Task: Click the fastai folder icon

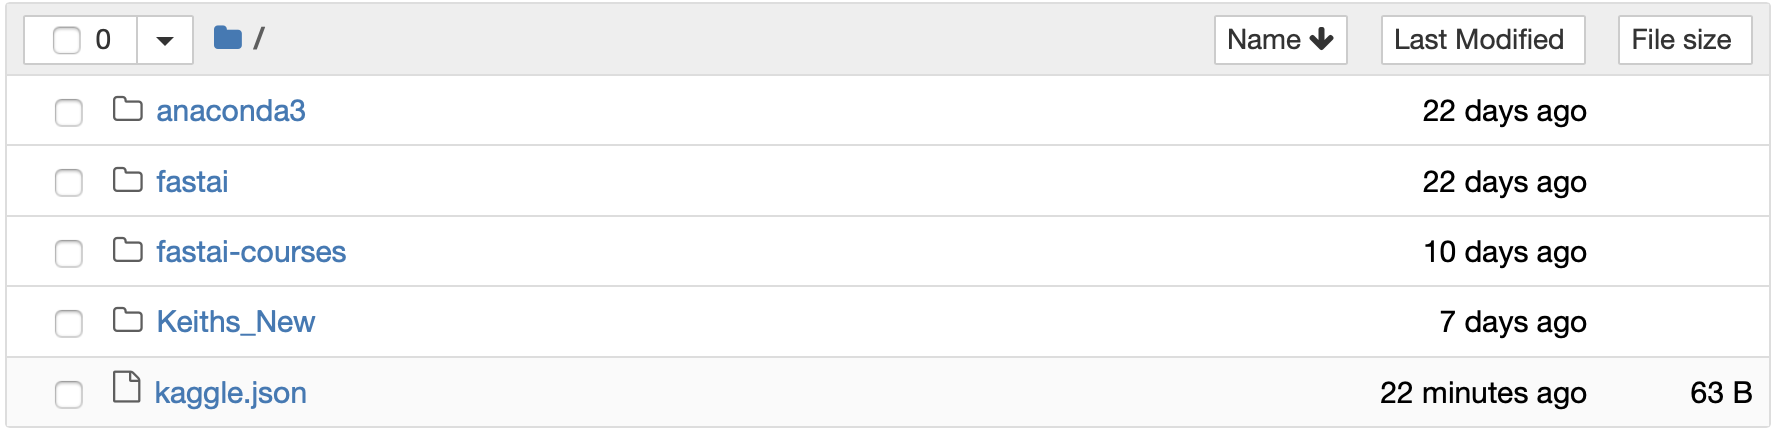Action: [127, 180]
